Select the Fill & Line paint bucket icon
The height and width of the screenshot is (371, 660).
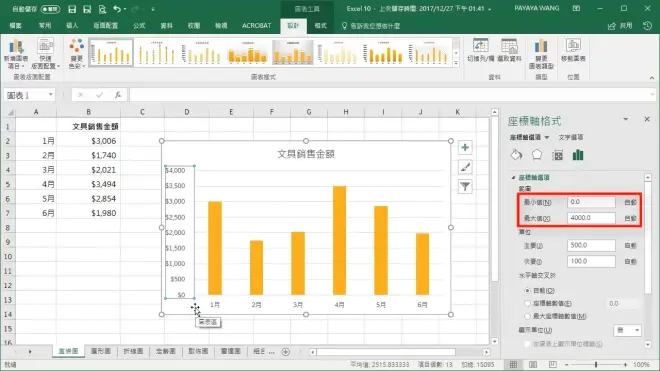pos(516,155)
